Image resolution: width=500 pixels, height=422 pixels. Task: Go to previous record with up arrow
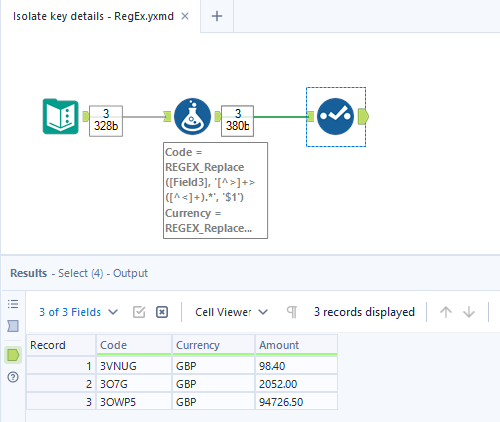pyautogui.click(x=446, y=312)
